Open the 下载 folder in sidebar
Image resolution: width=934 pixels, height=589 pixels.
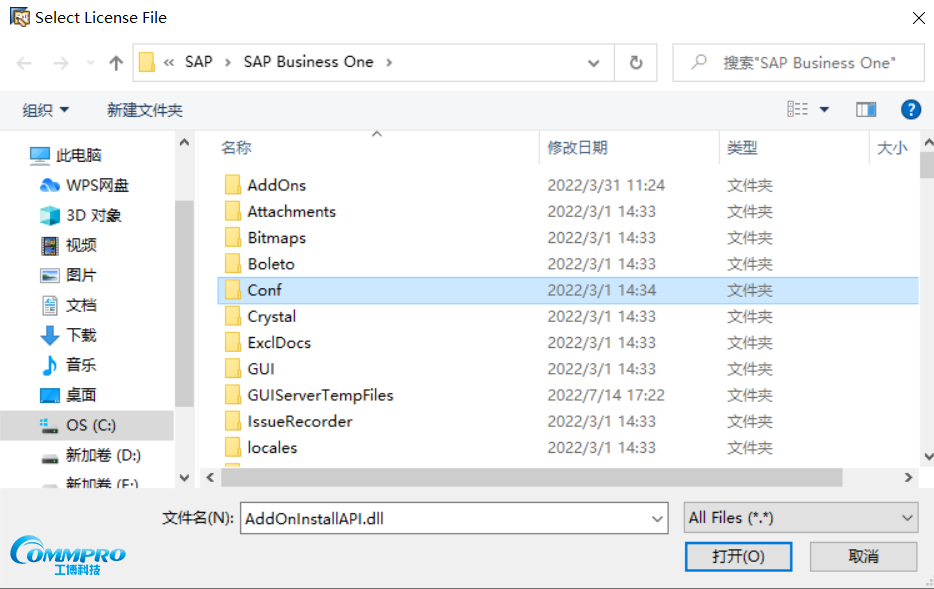pyautogui.click(x=81, y=335)
